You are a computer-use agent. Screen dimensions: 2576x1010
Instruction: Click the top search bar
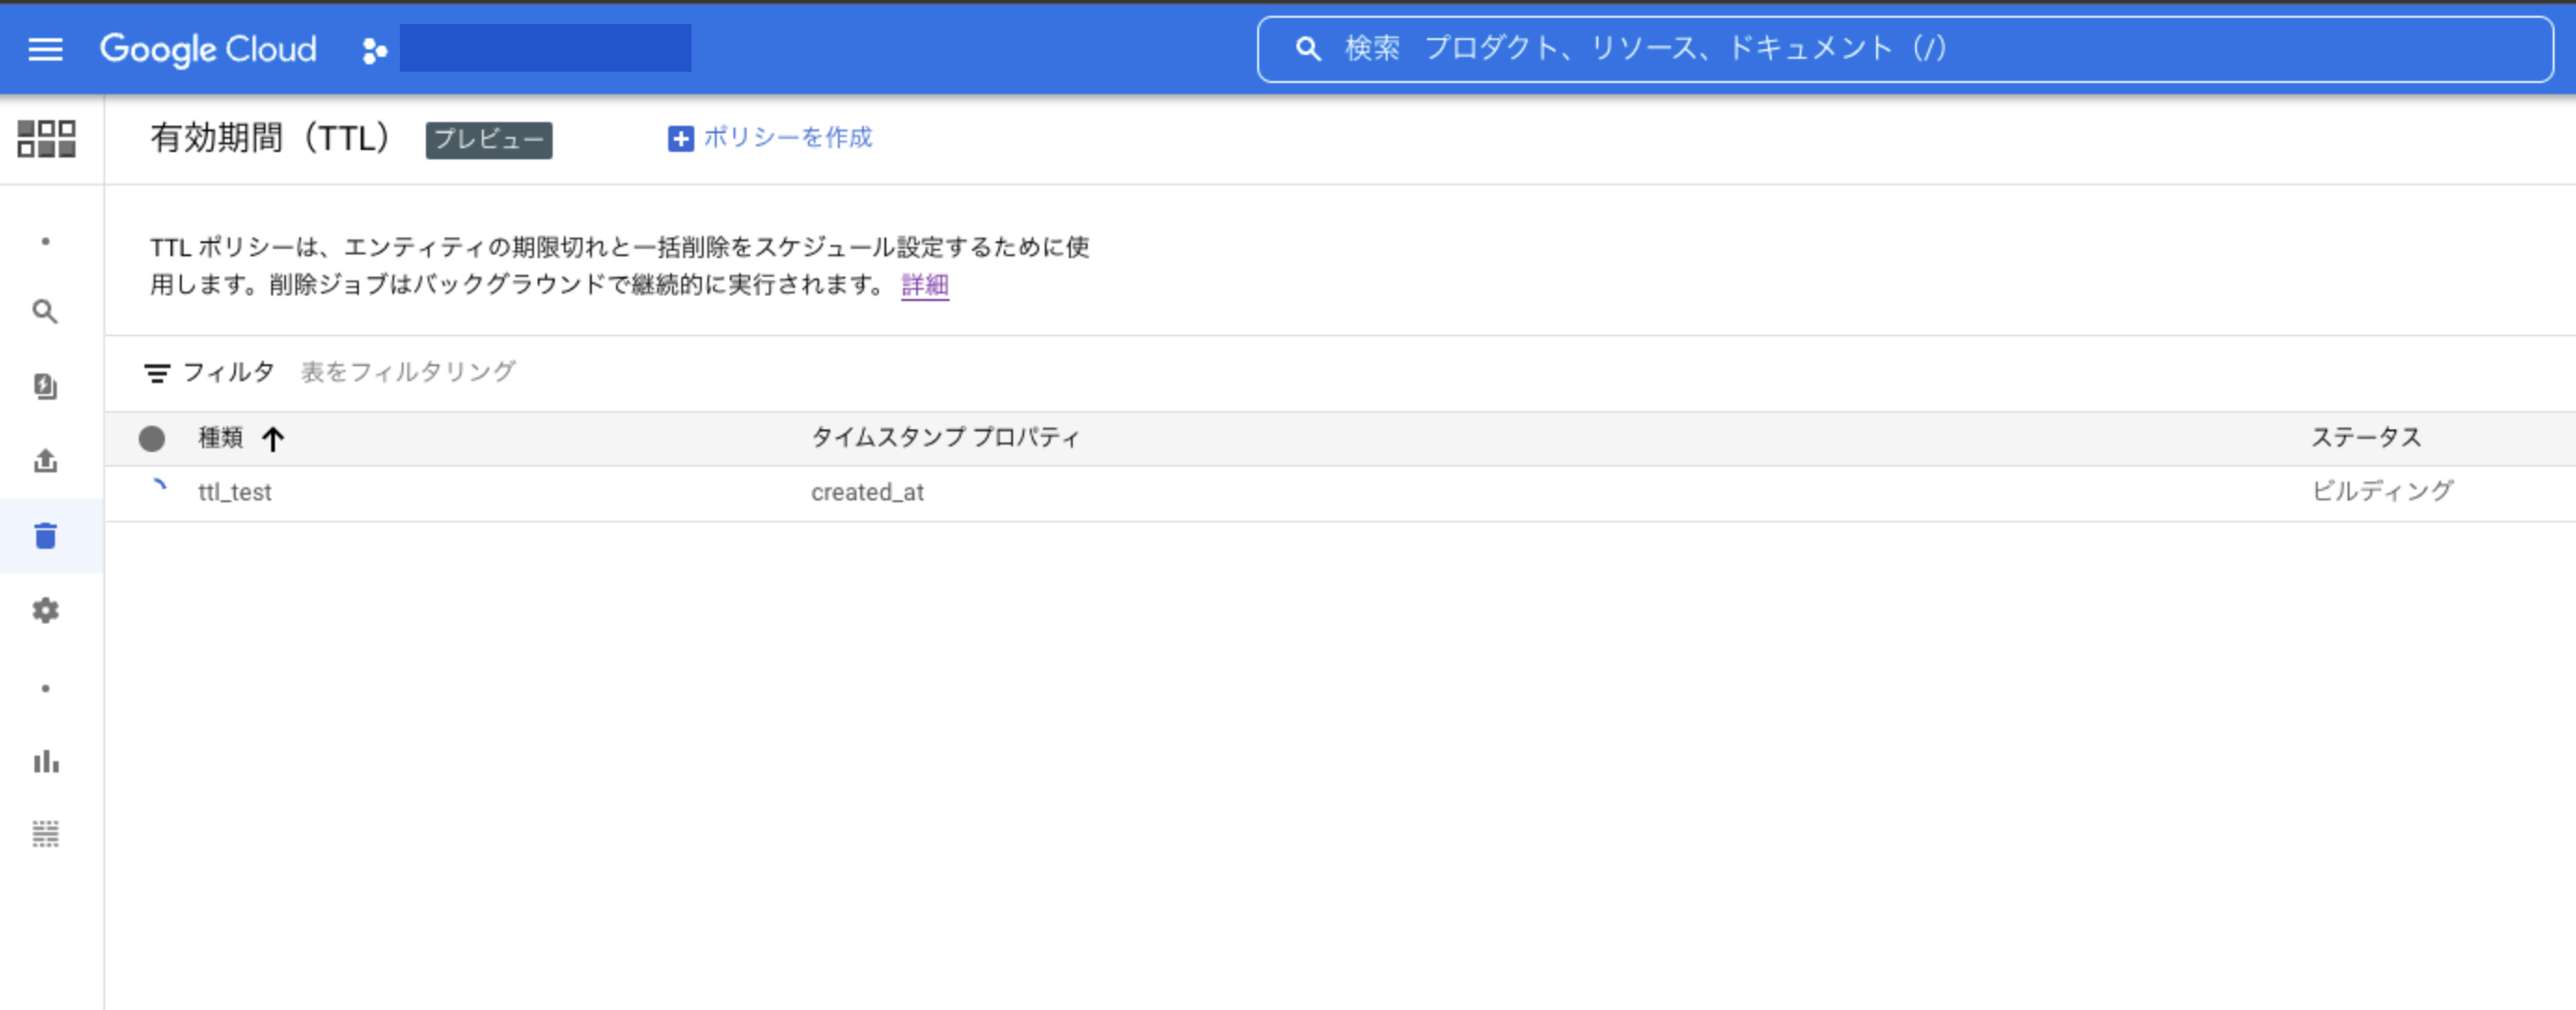[x=1900, y=49]
